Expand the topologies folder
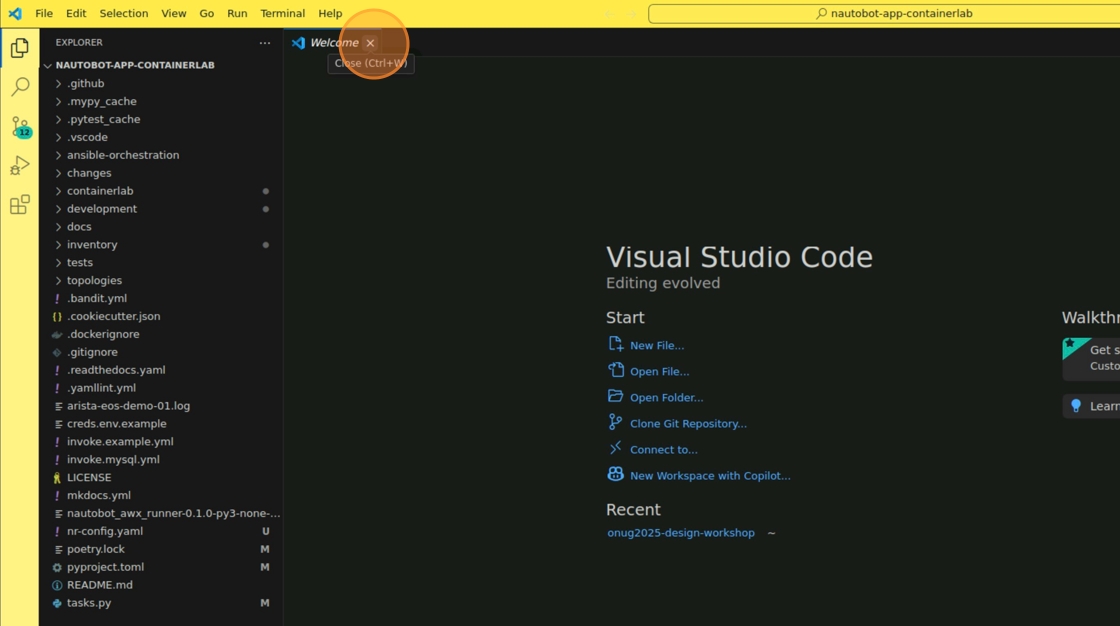The height and width of the screenshot is (626, 1120). pos(94,281)
